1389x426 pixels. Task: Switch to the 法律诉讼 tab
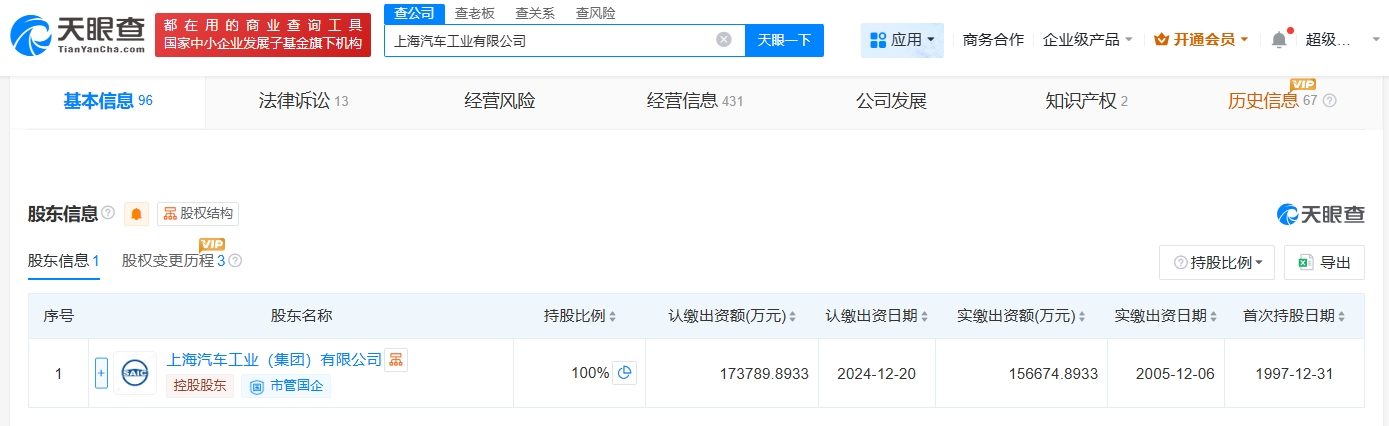point(303,101)
